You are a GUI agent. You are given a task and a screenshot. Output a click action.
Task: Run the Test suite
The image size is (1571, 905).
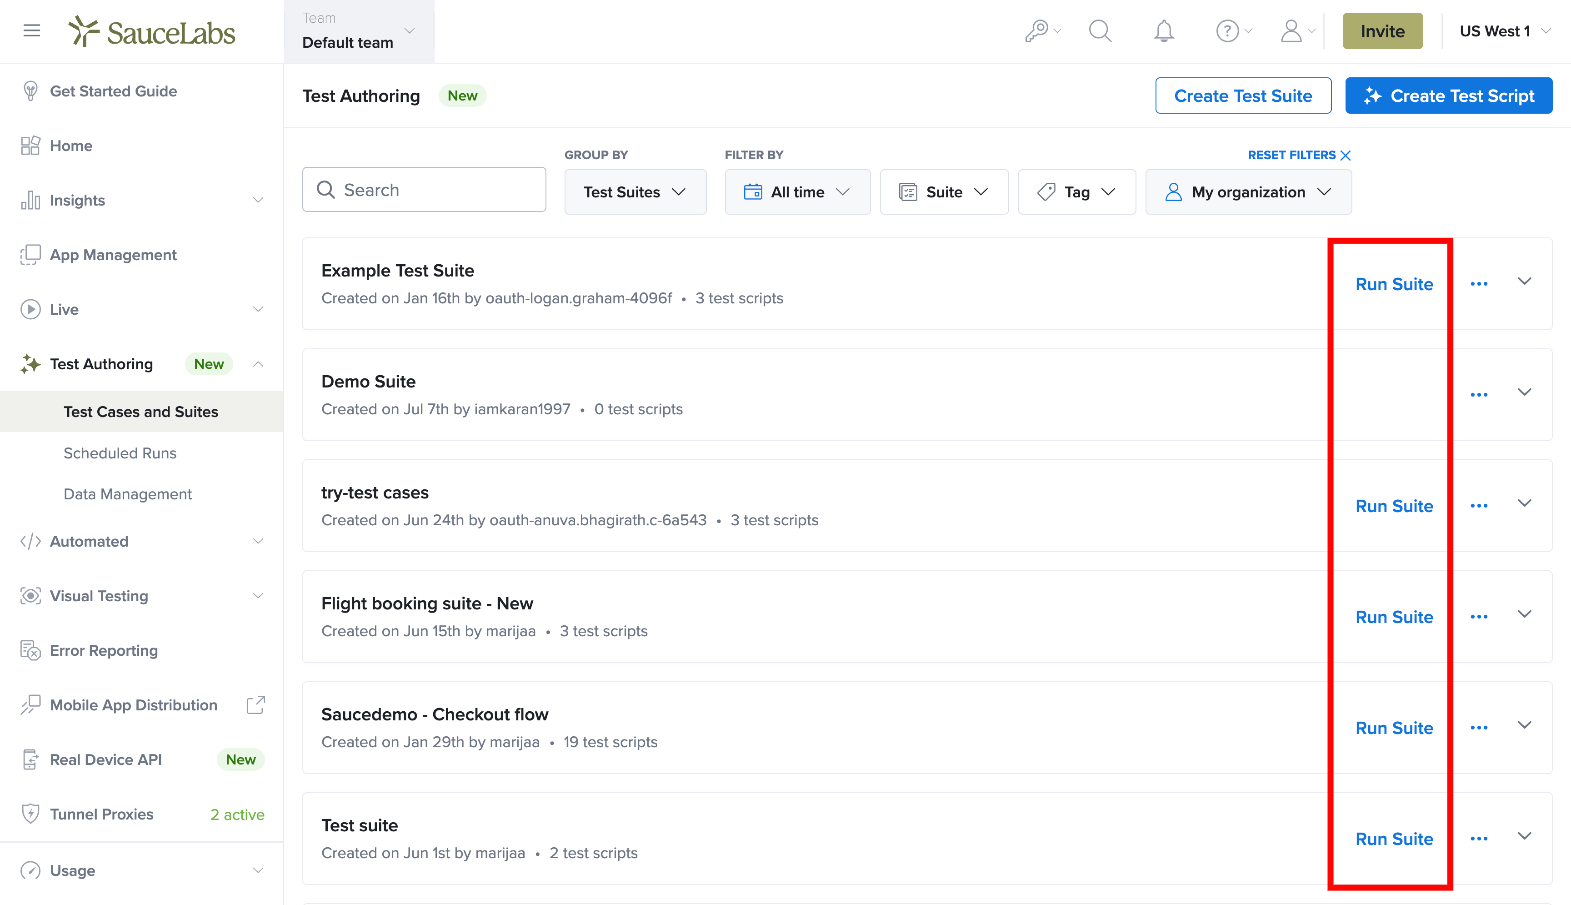click(1394, 839)
